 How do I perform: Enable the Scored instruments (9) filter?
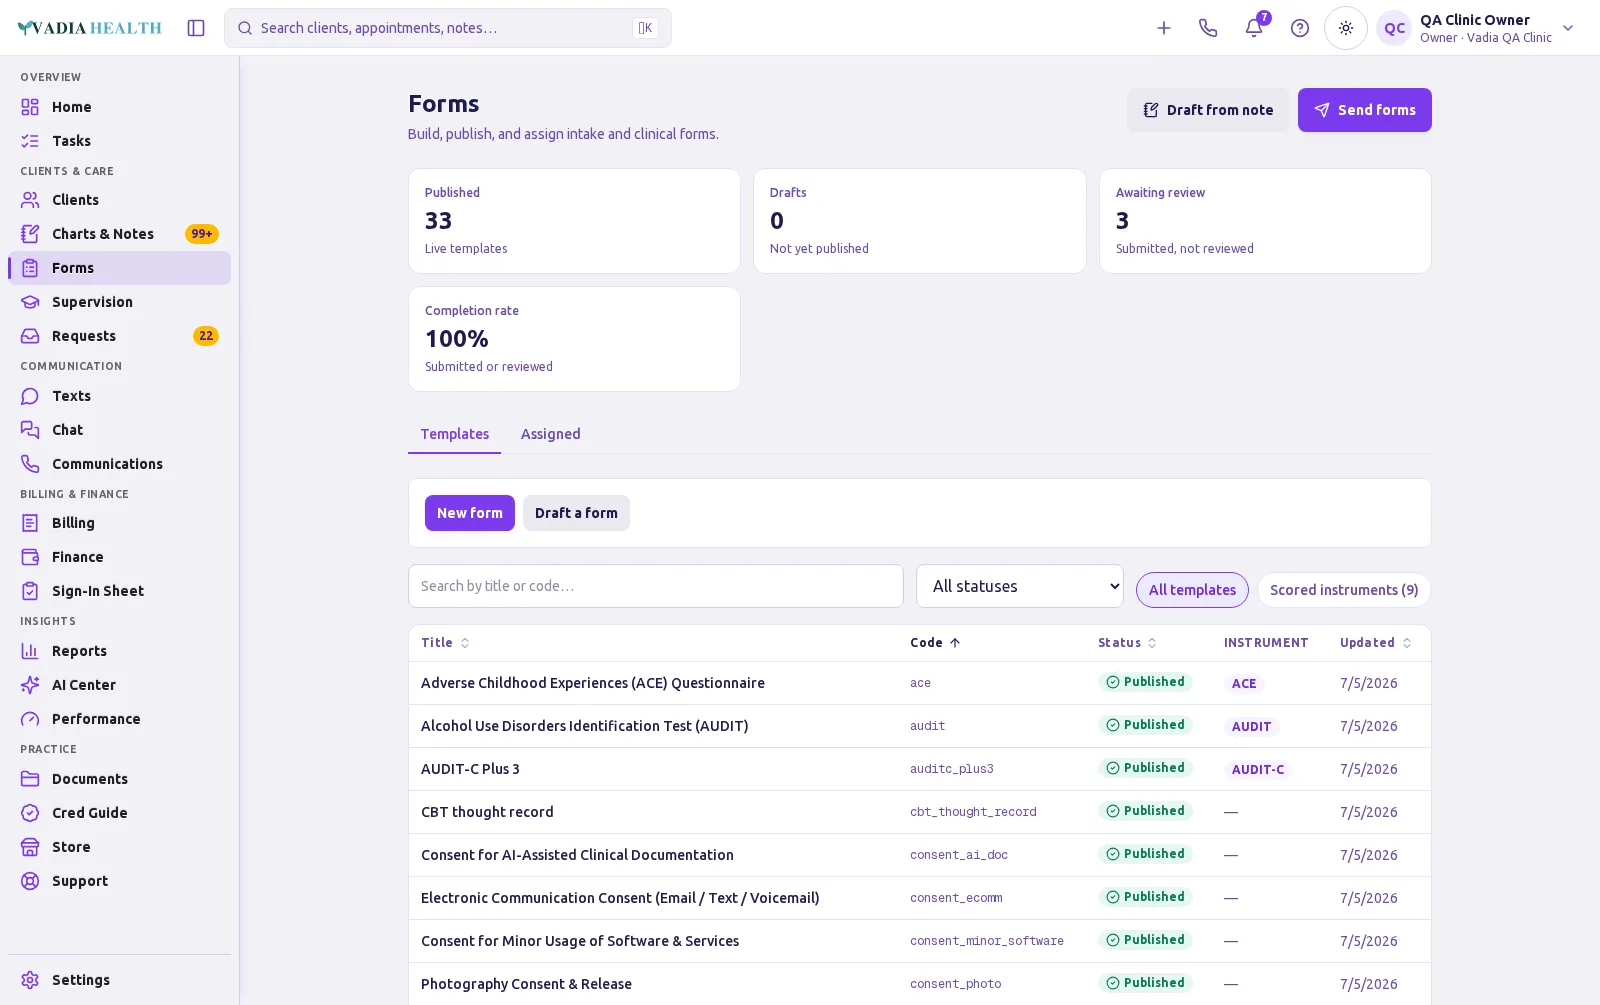1344,590
